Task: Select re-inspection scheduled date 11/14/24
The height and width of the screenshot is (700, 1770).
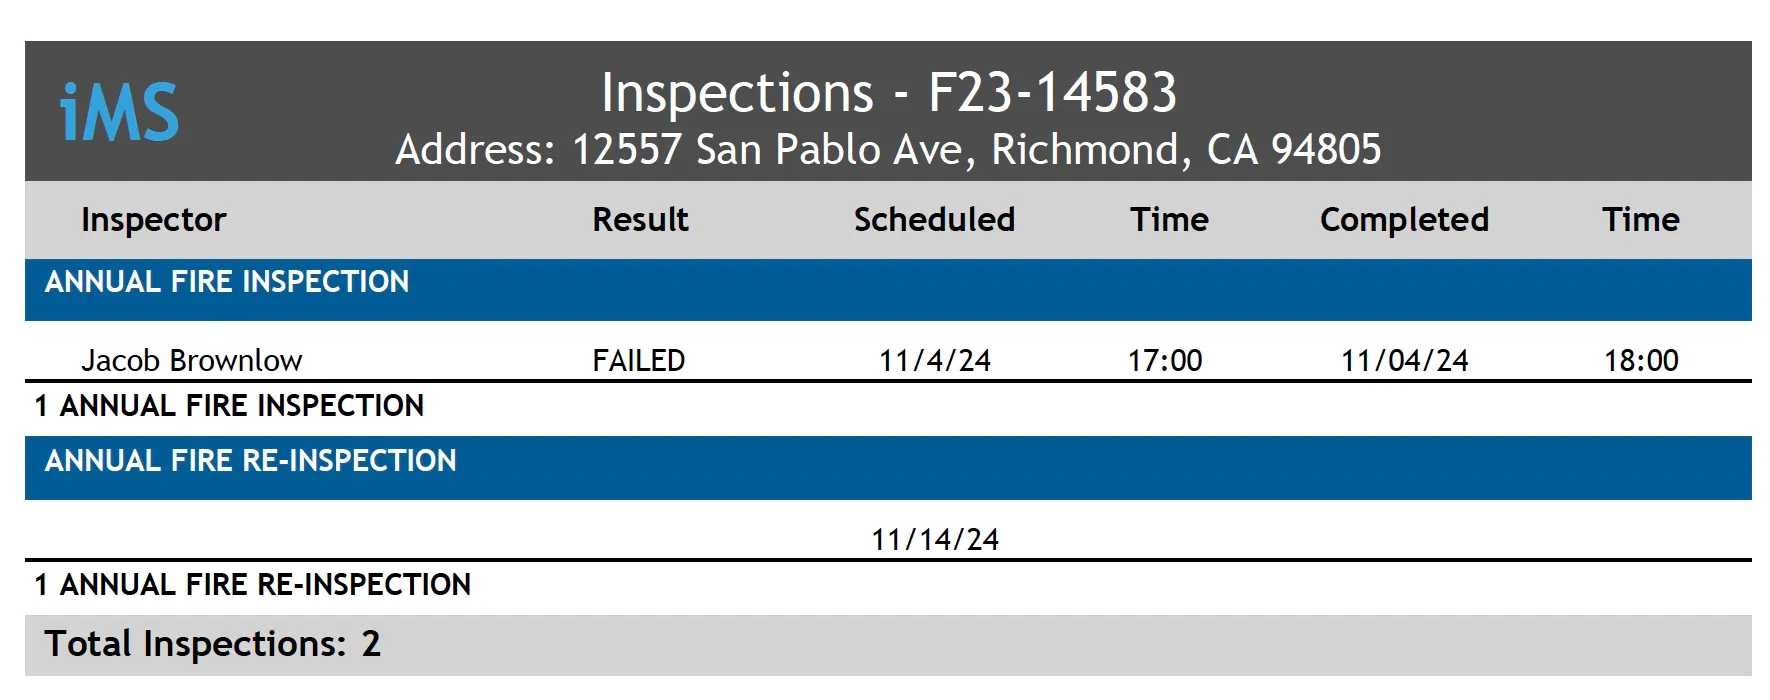Action: pyautogui.click(x=935, y=540)
